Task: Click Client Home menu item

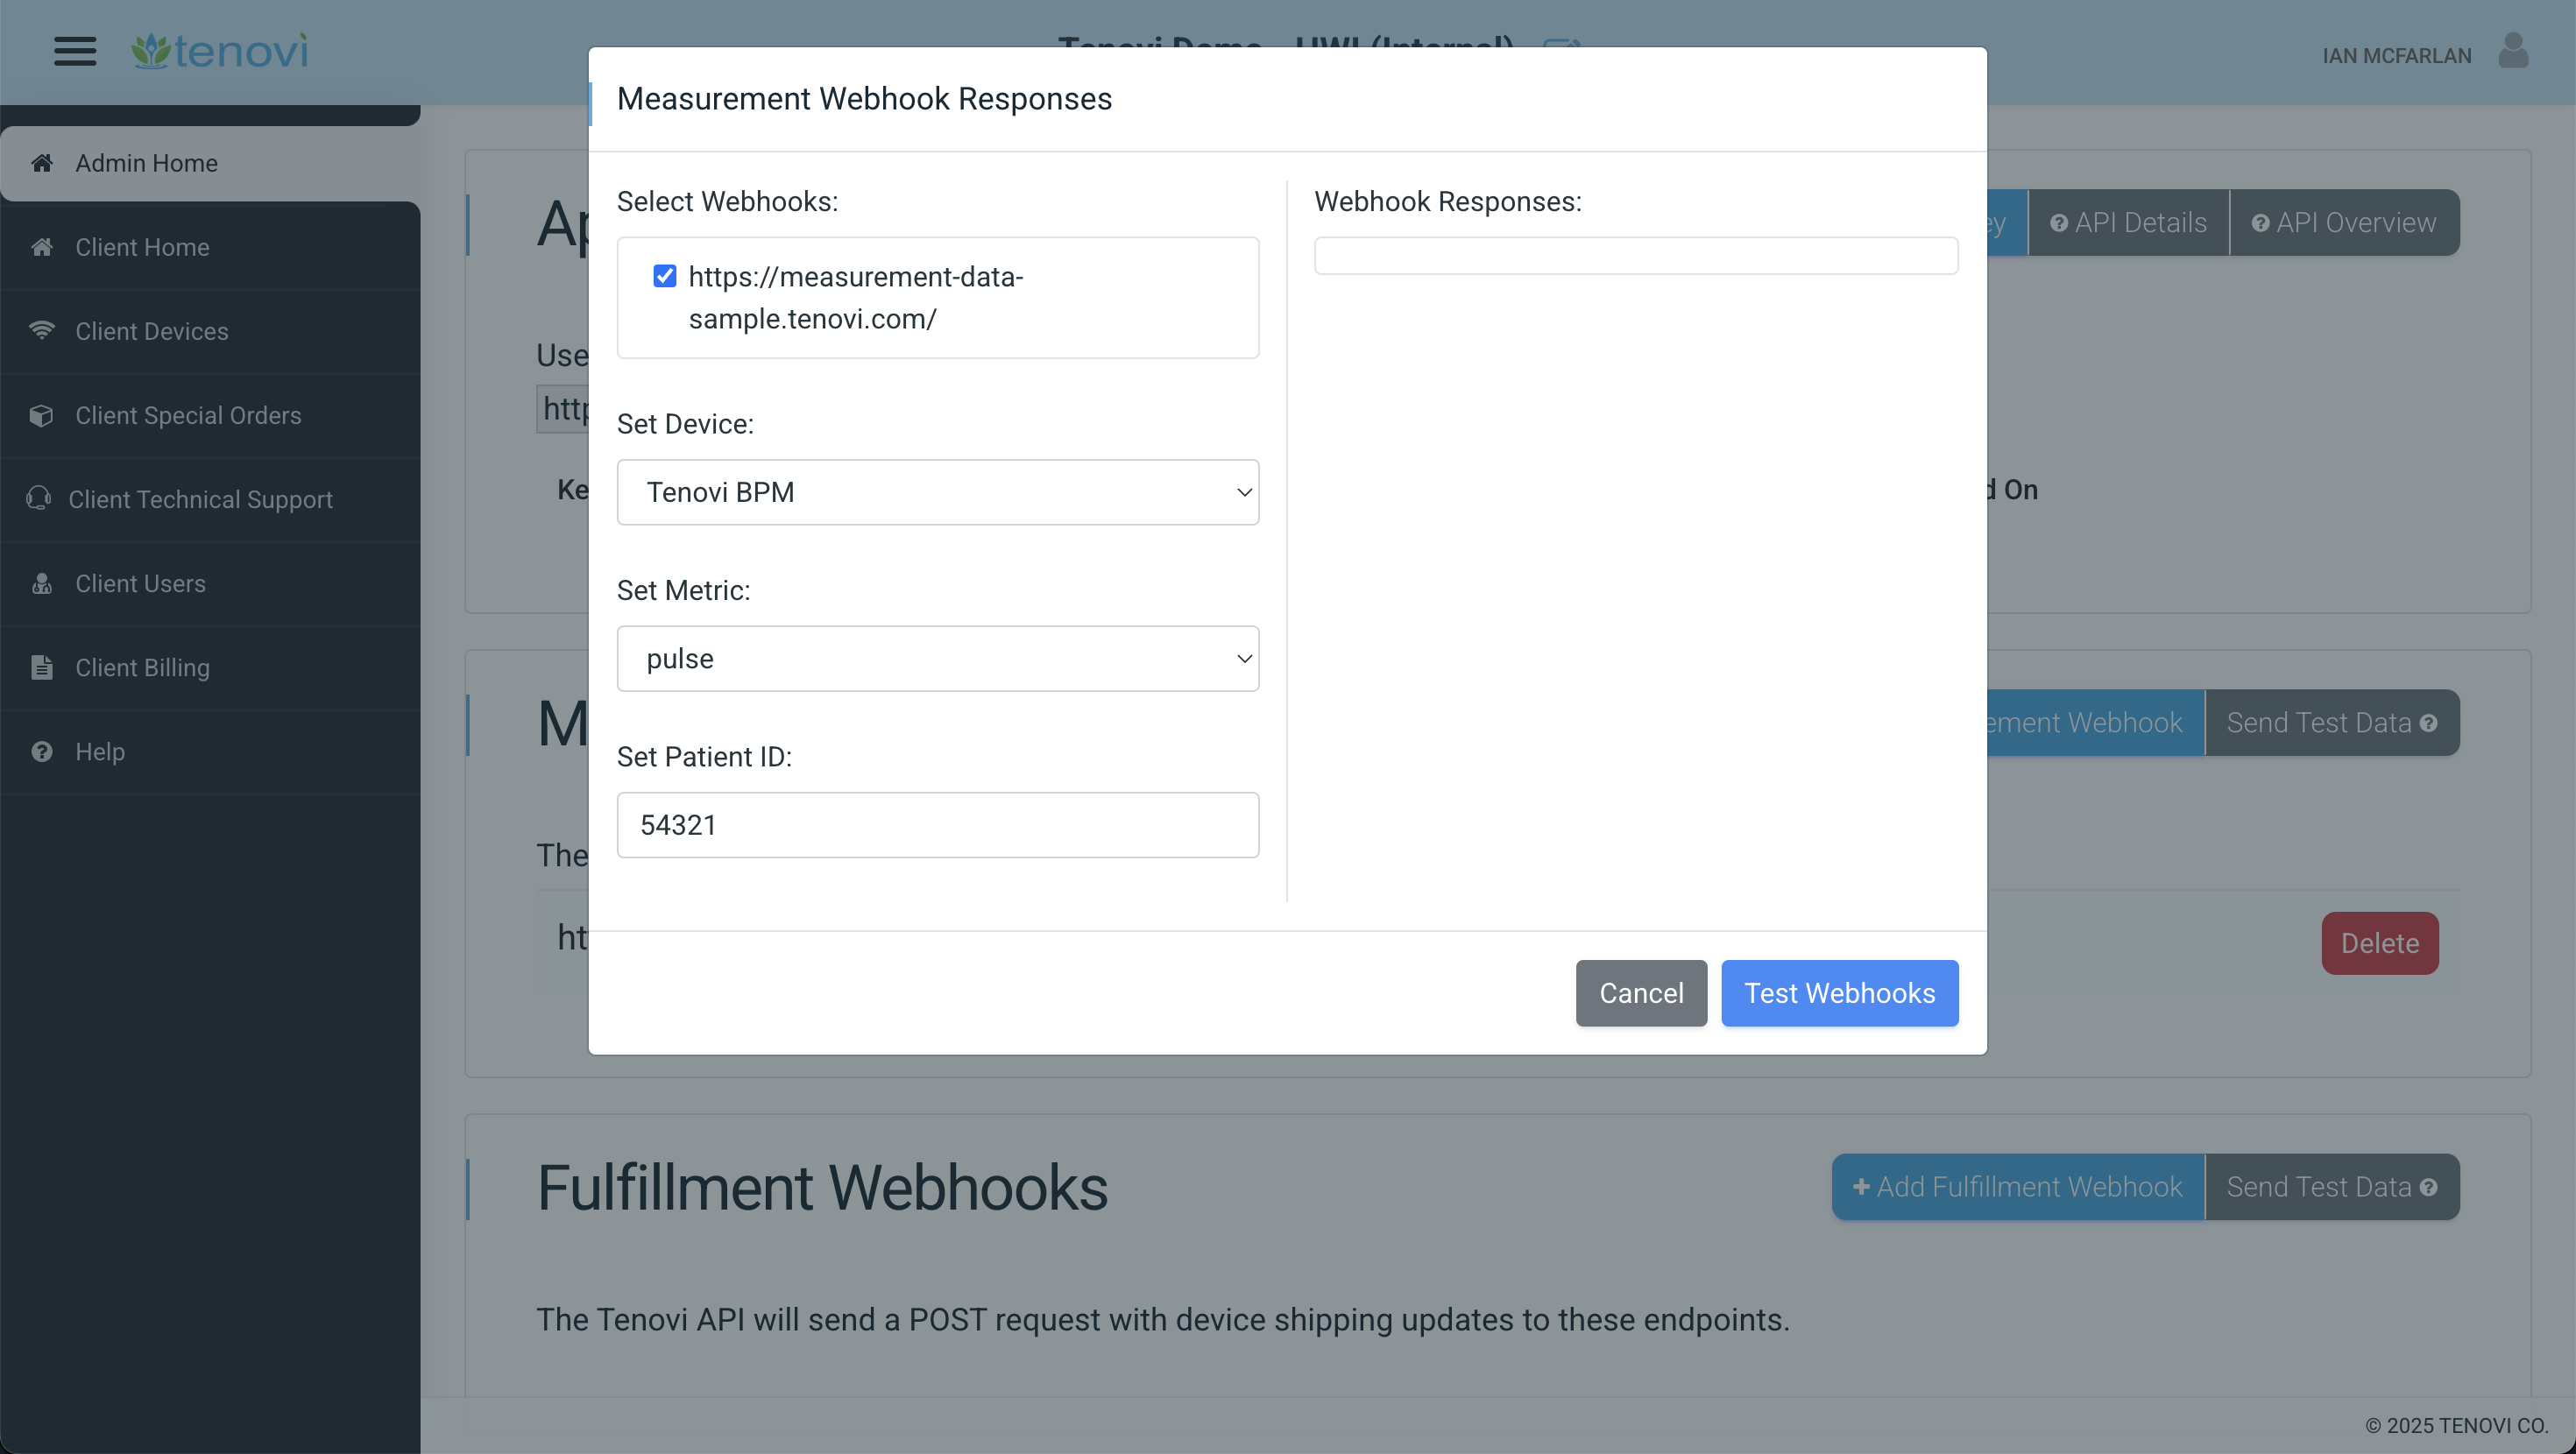Action: [x=142, y=246]
